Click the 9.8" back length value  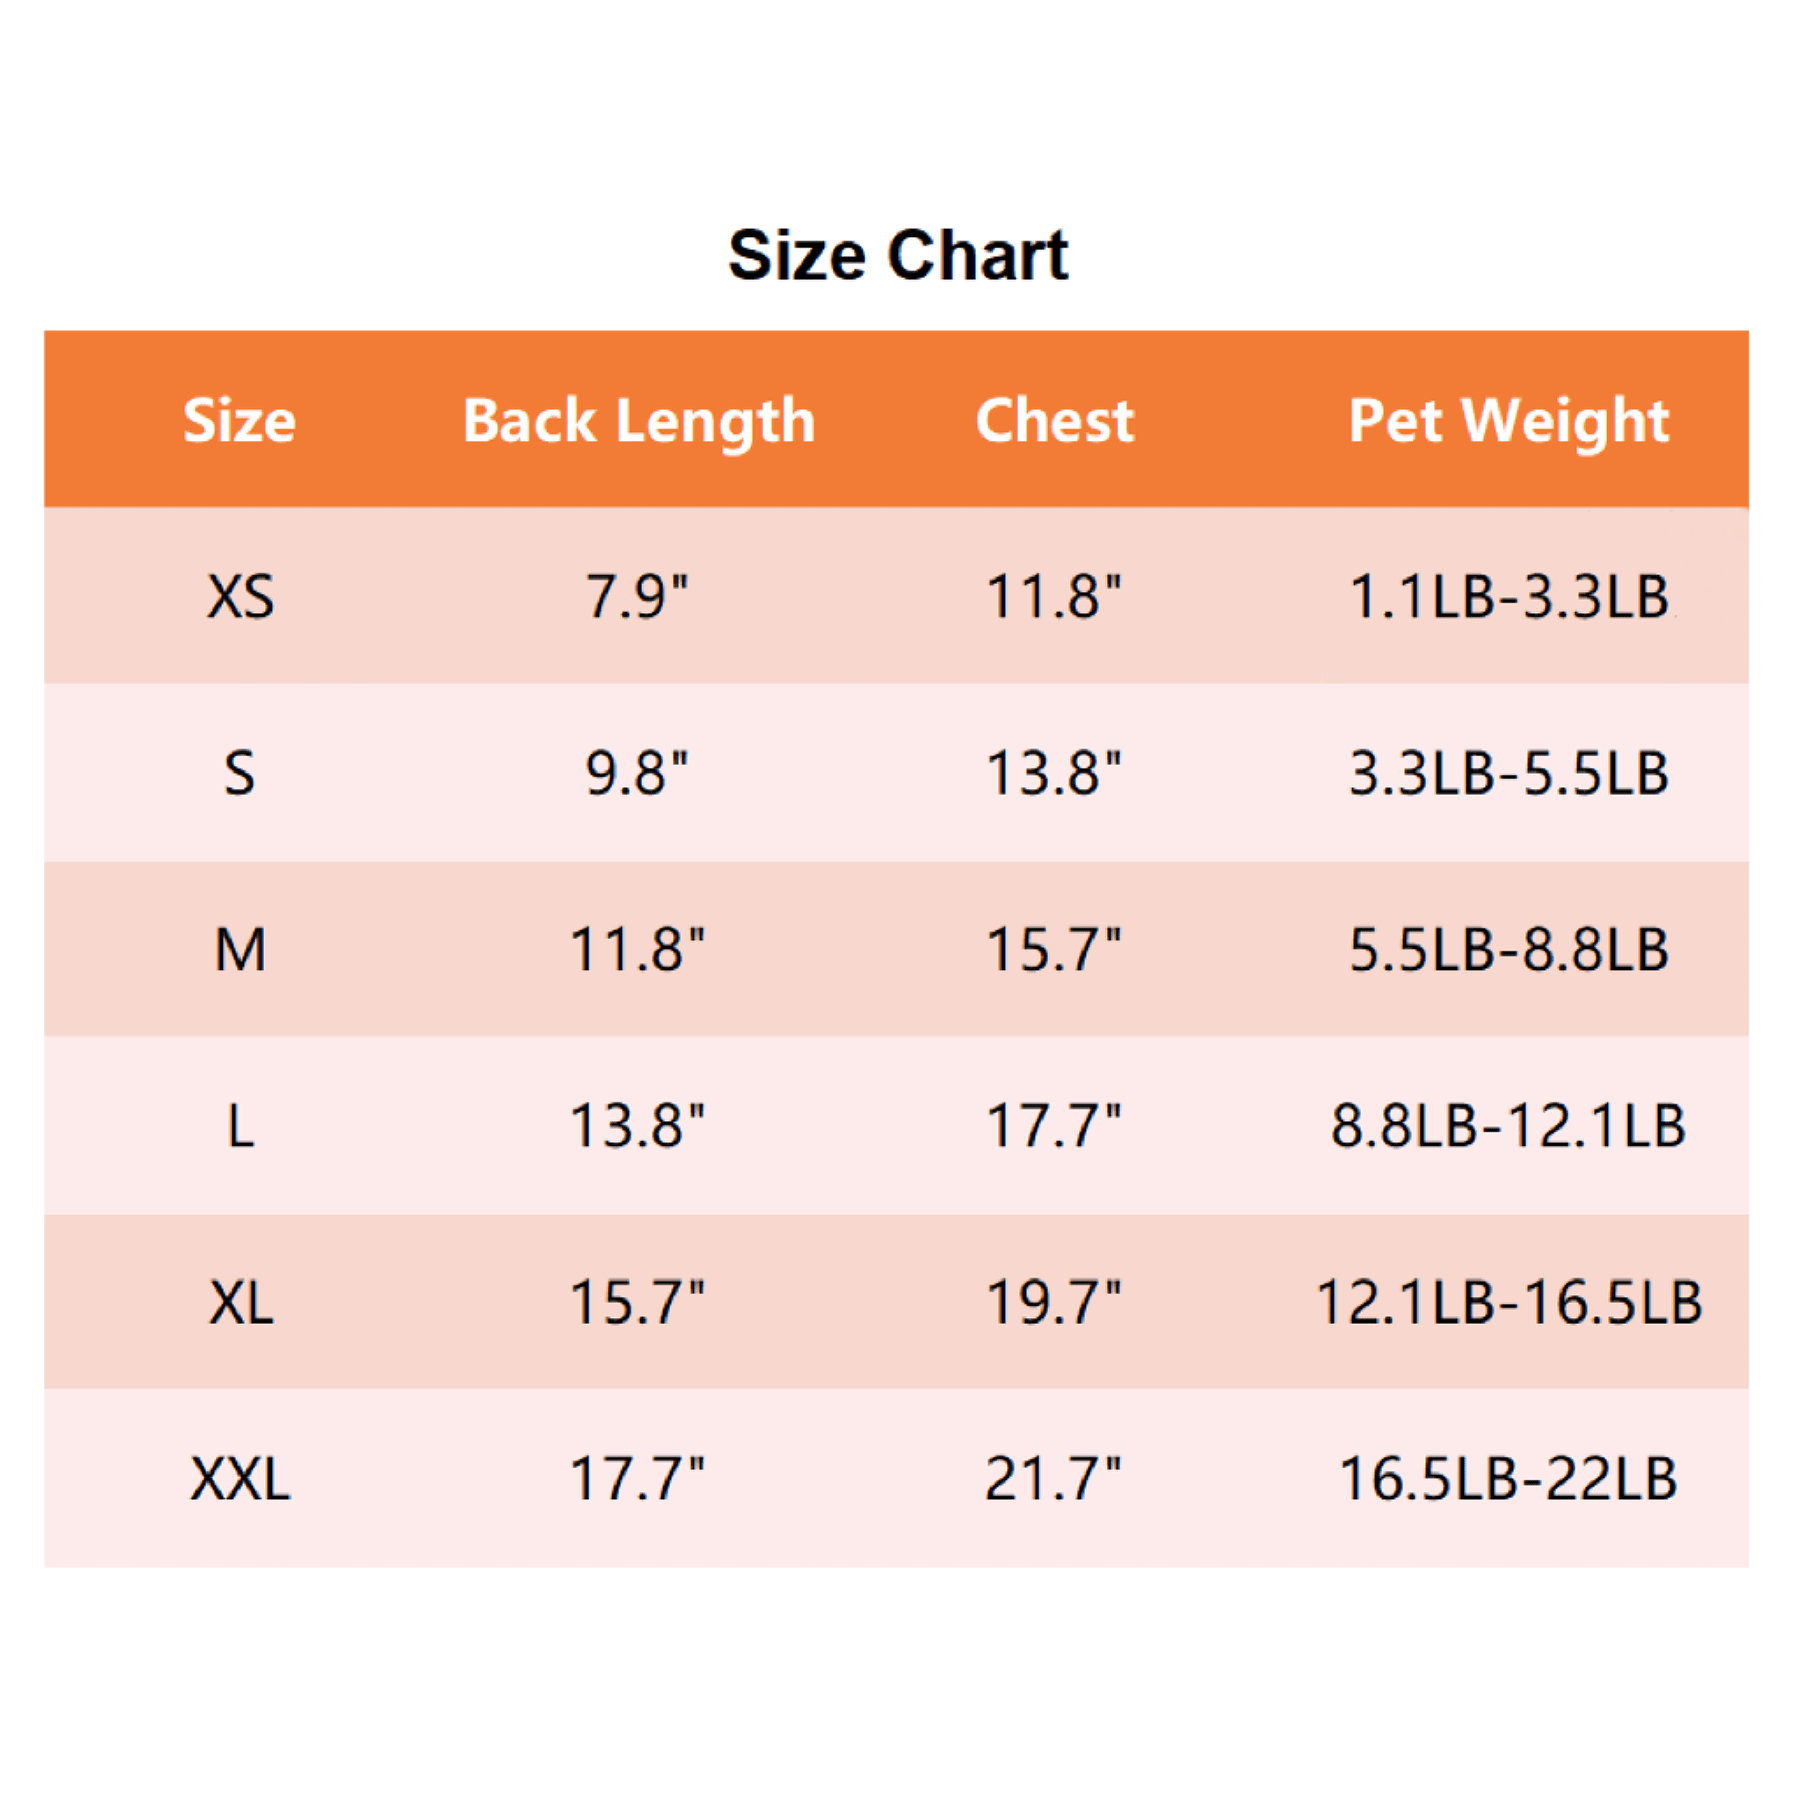coord(637,773)
